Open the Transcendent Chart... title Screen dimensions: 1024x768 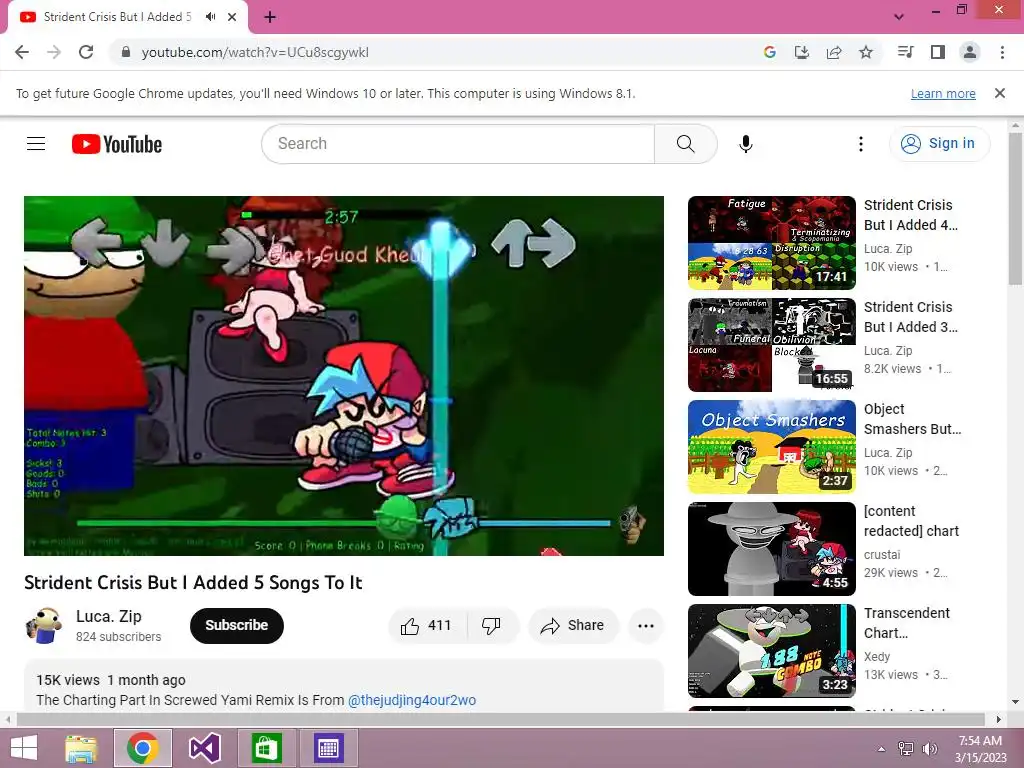click(x=906, y=623)
